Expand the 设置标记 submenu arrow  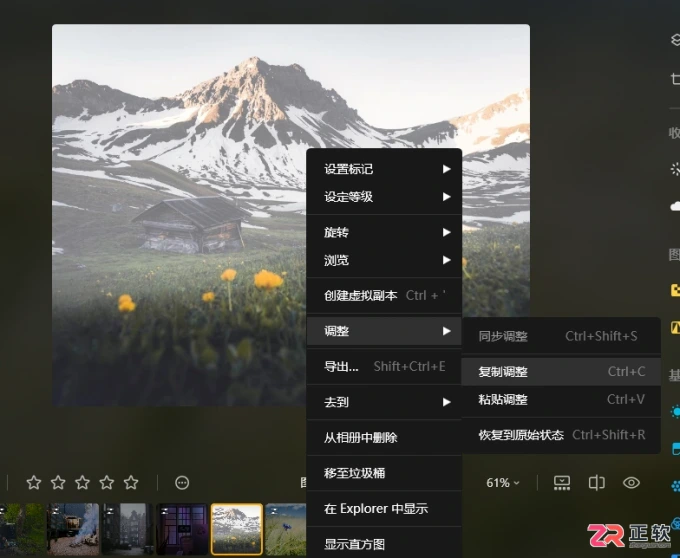pos(447,169)
